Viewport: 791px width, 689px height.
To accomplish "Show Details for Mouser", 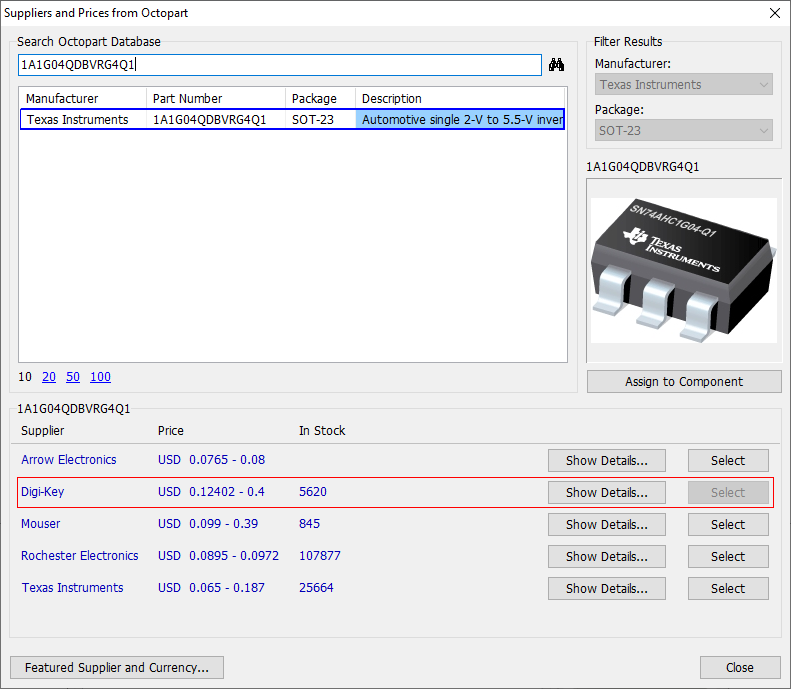I will pos(607,525).
